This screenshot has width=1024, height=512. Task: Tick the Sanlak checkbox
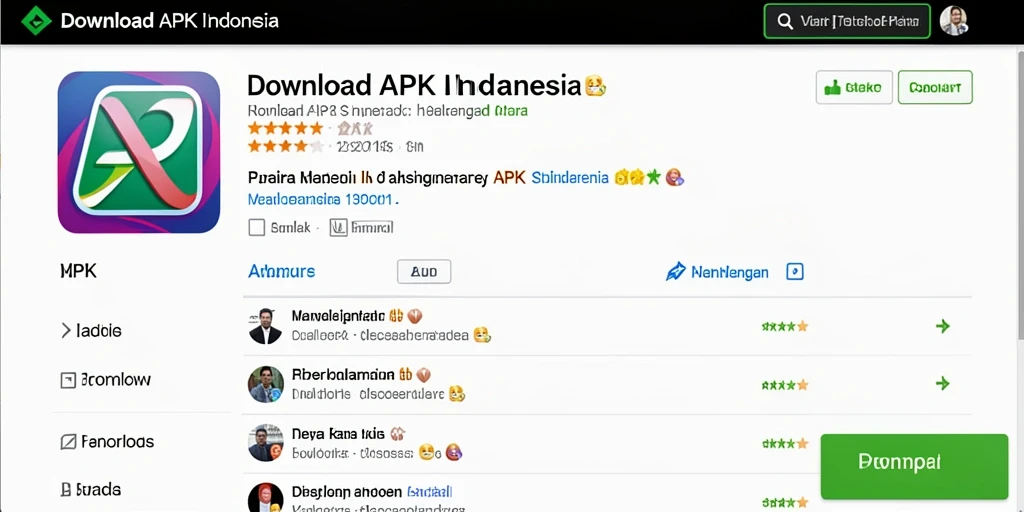[257, 227]
